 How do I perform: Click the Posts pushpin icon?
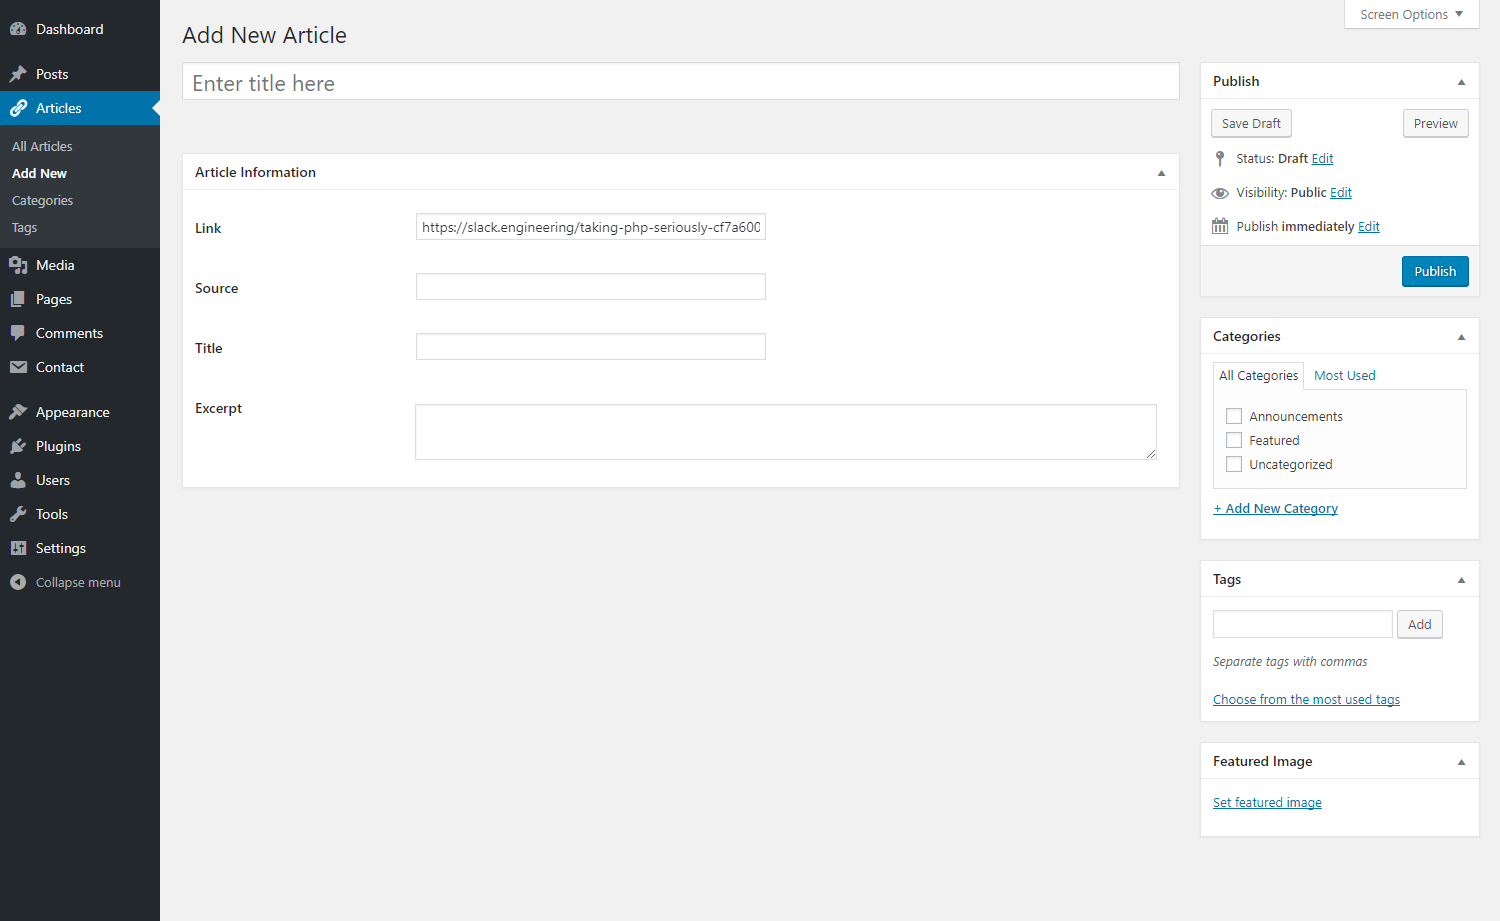click(18, 74)
